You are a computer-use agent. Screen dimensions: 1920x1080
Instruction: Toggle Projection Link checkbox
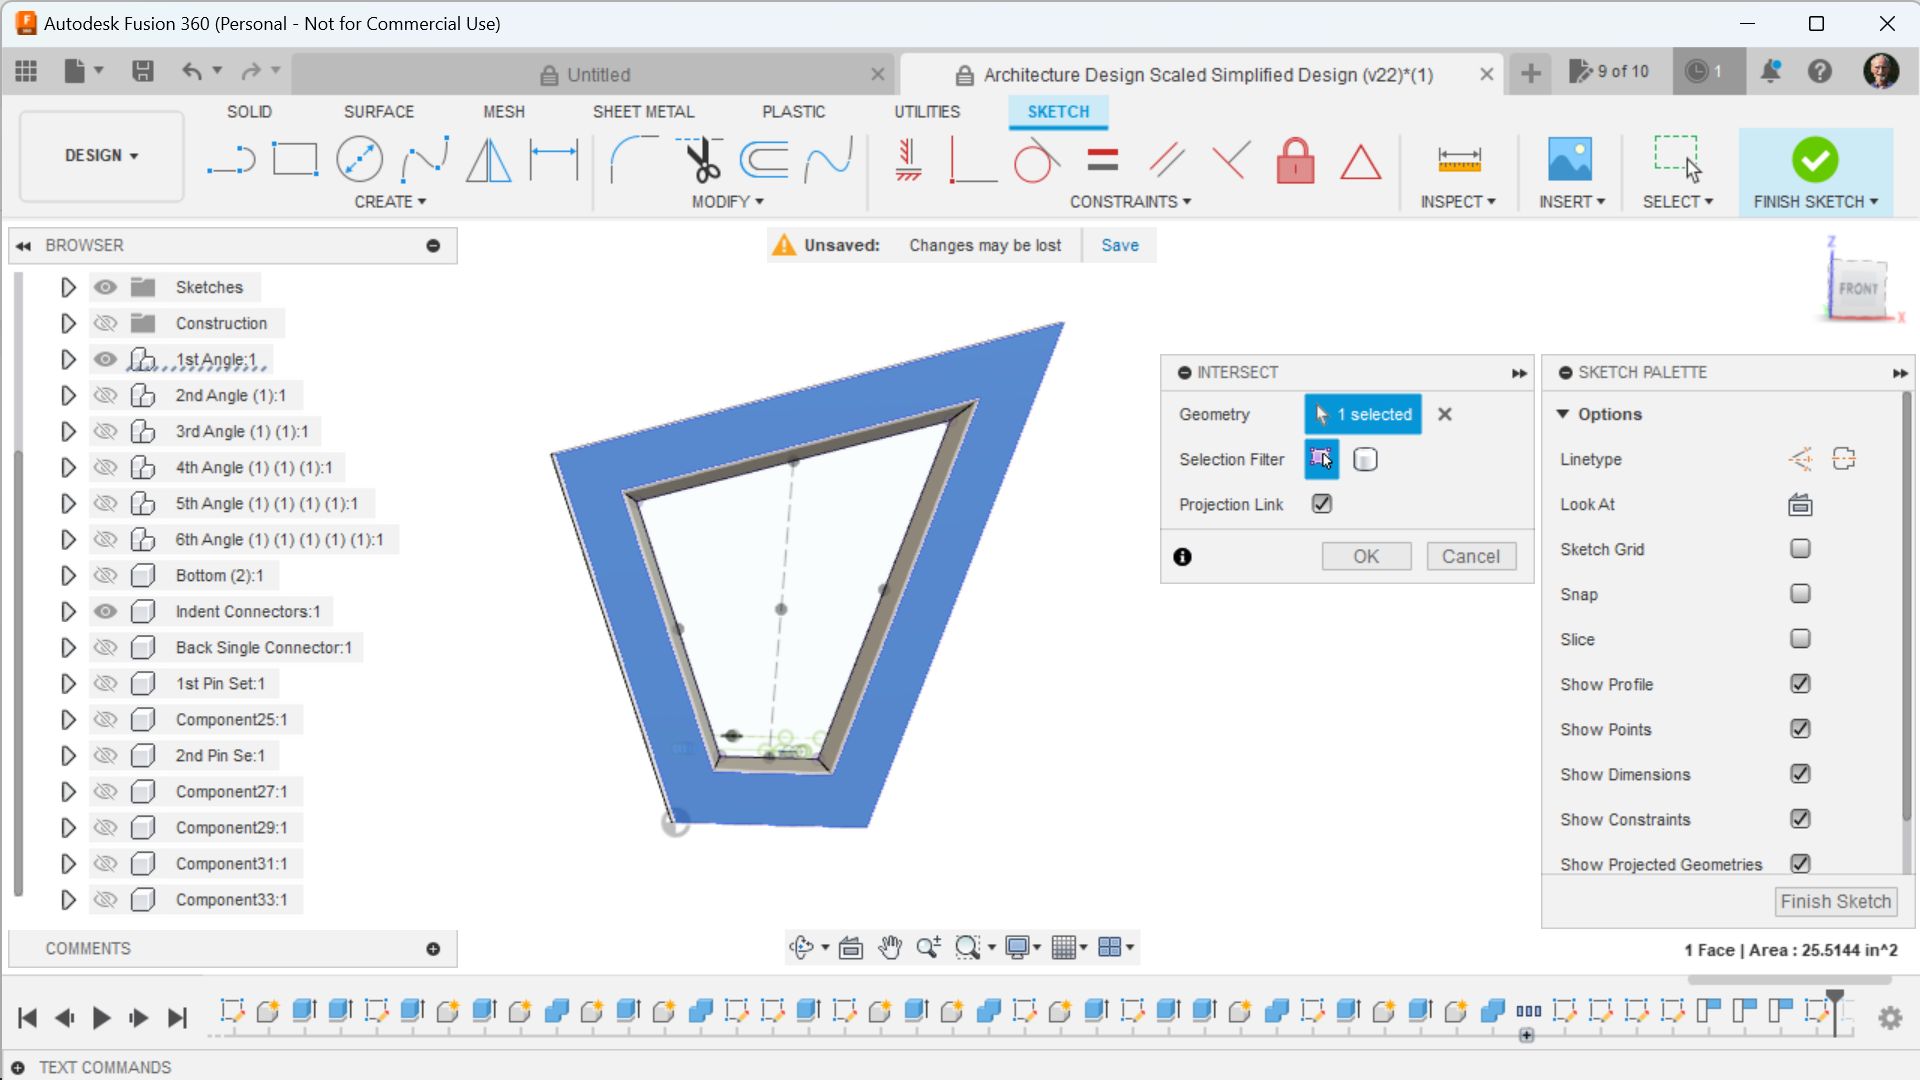pos(1322,504)
